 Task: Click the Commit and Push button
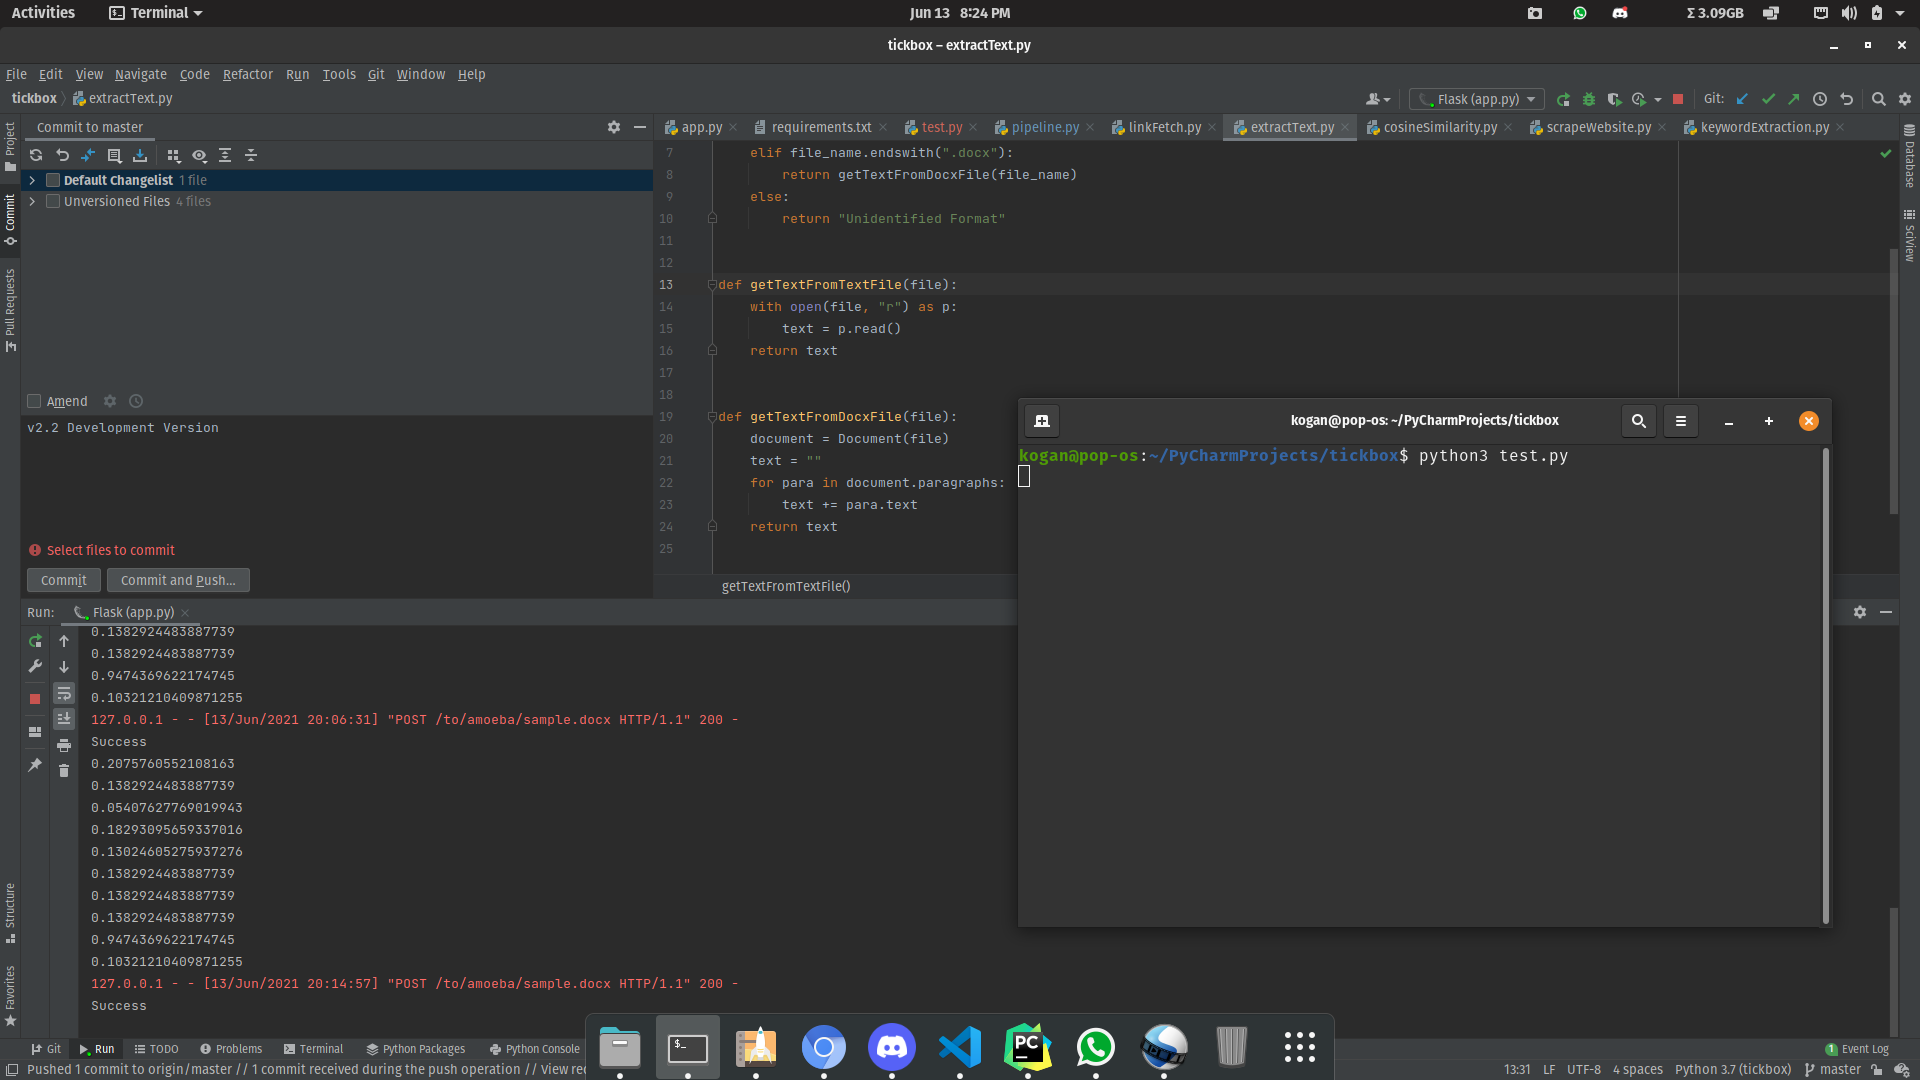pyautogui.click(x=178, y=580)
